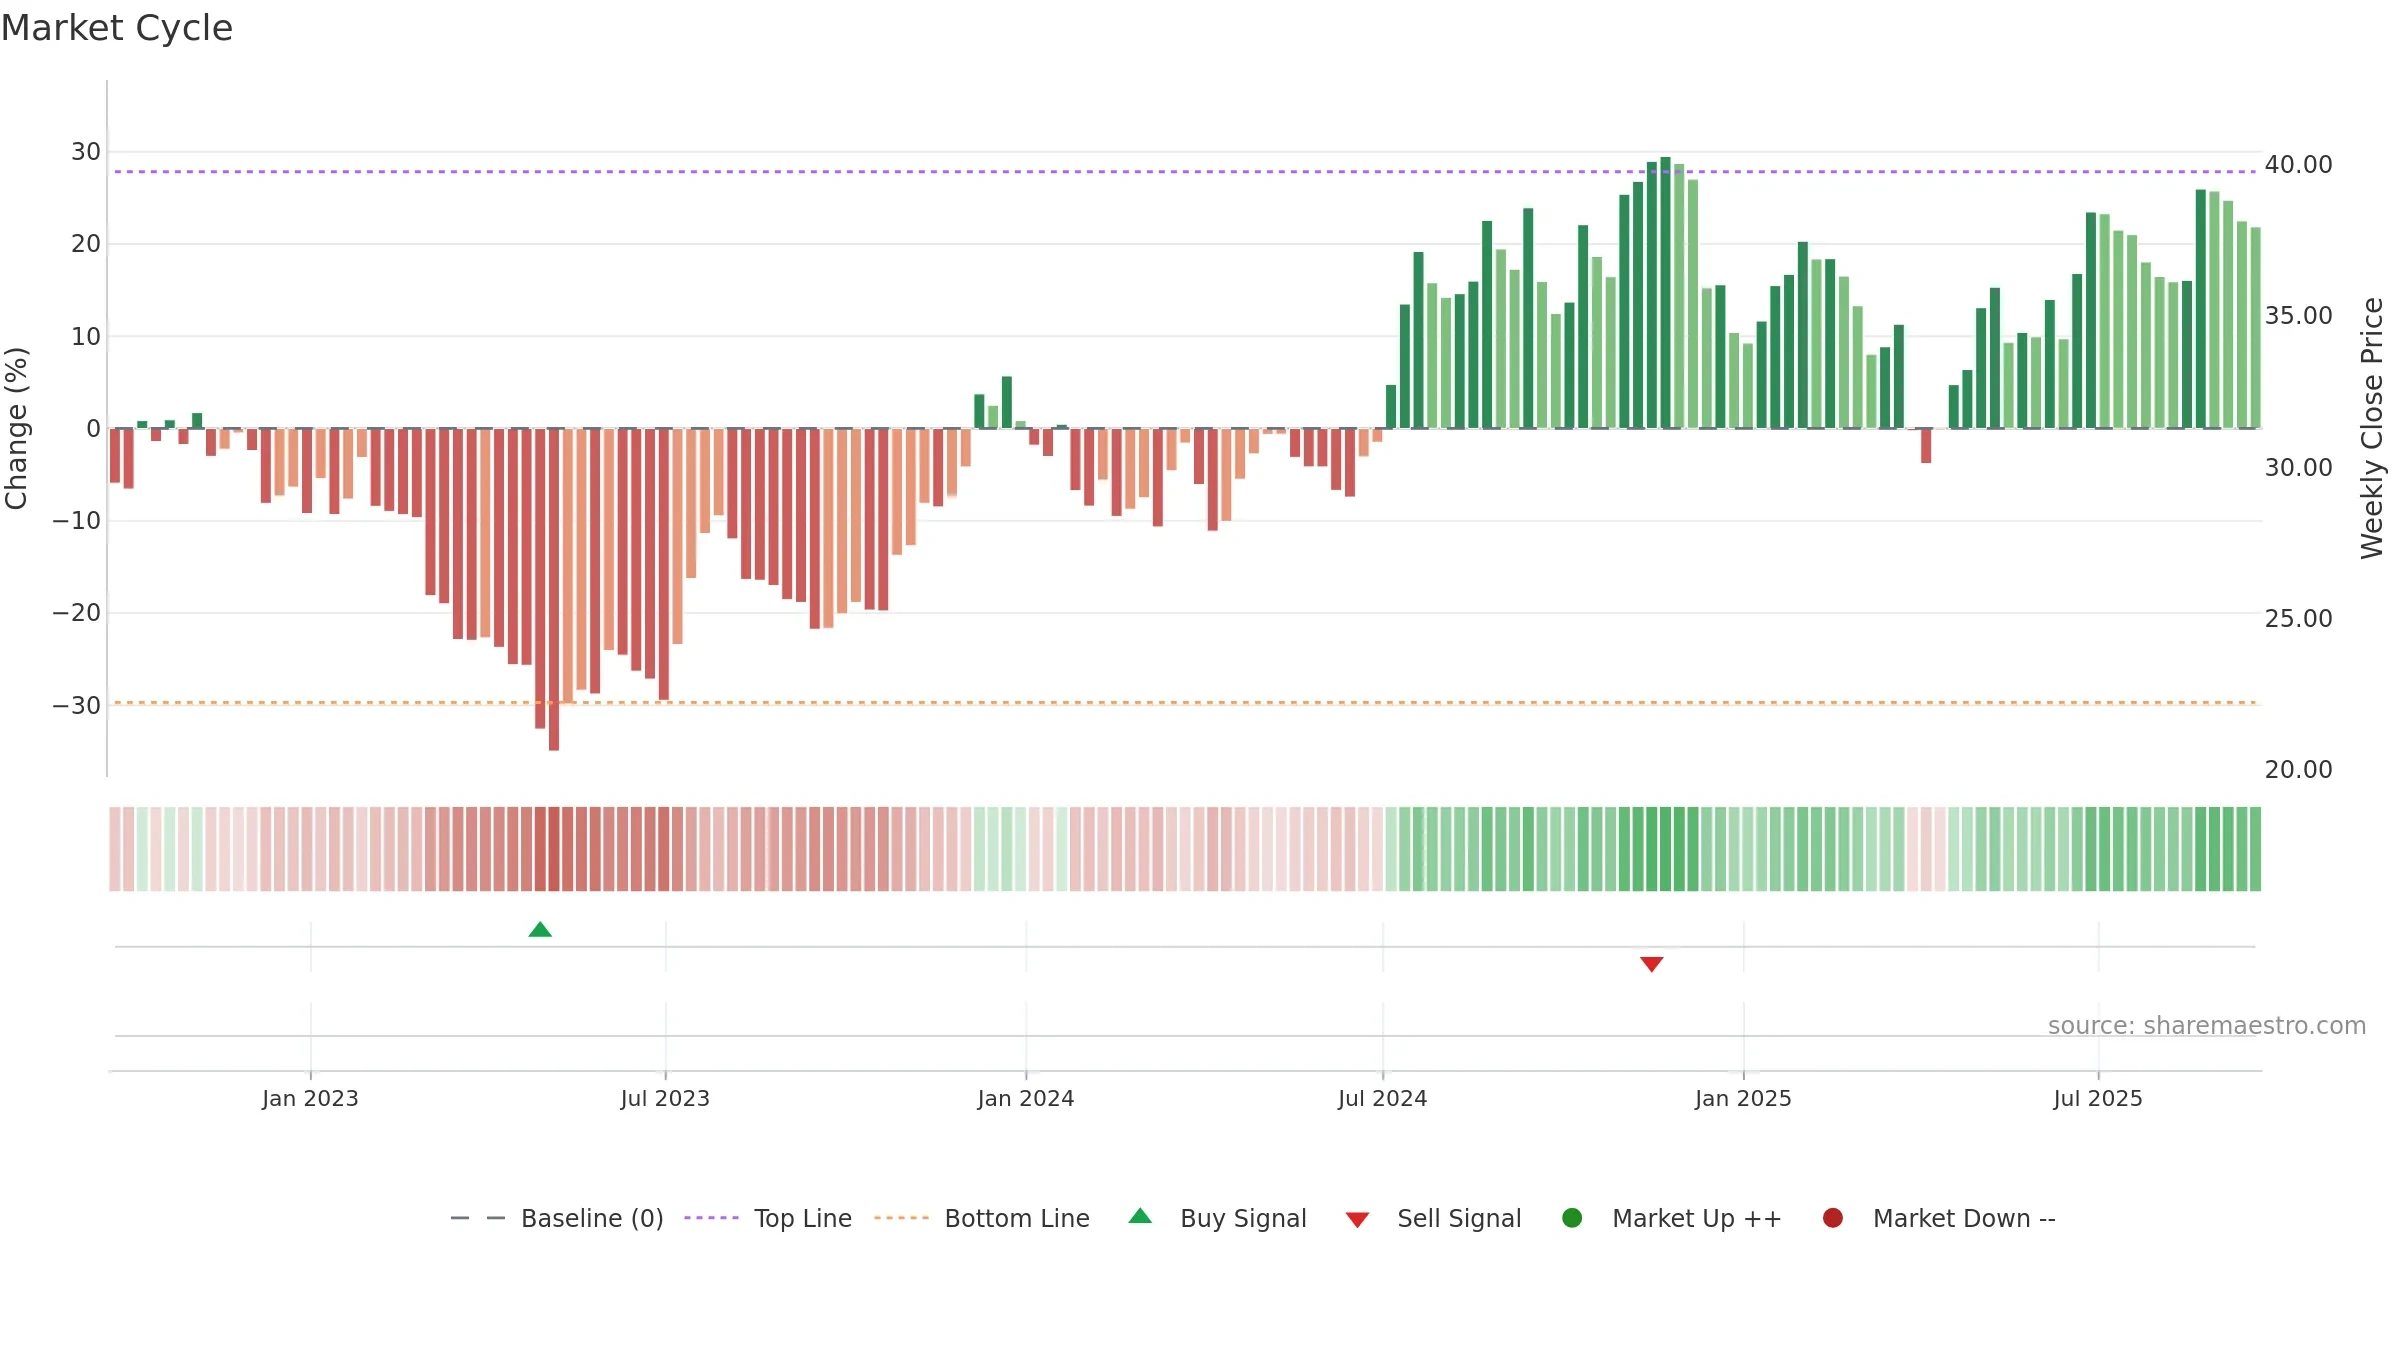Click the −20 tick on Change axis
Image resolution: width=2400 pixels, height=1350 pixels.
point(77,613)
